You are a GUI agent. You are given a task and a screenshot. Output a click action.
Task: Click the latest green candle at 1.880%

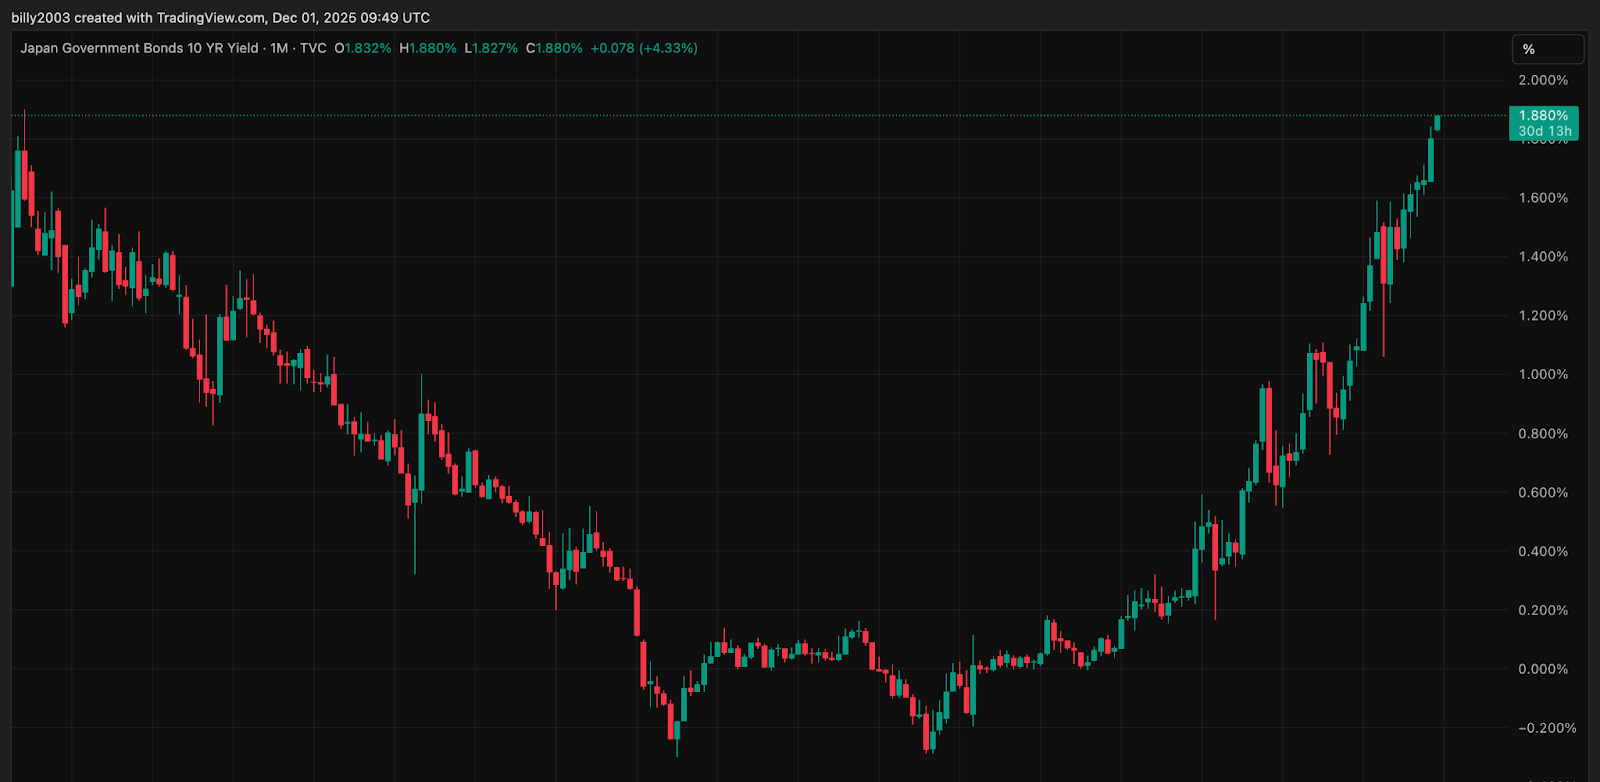click(x=1437, y=123)
